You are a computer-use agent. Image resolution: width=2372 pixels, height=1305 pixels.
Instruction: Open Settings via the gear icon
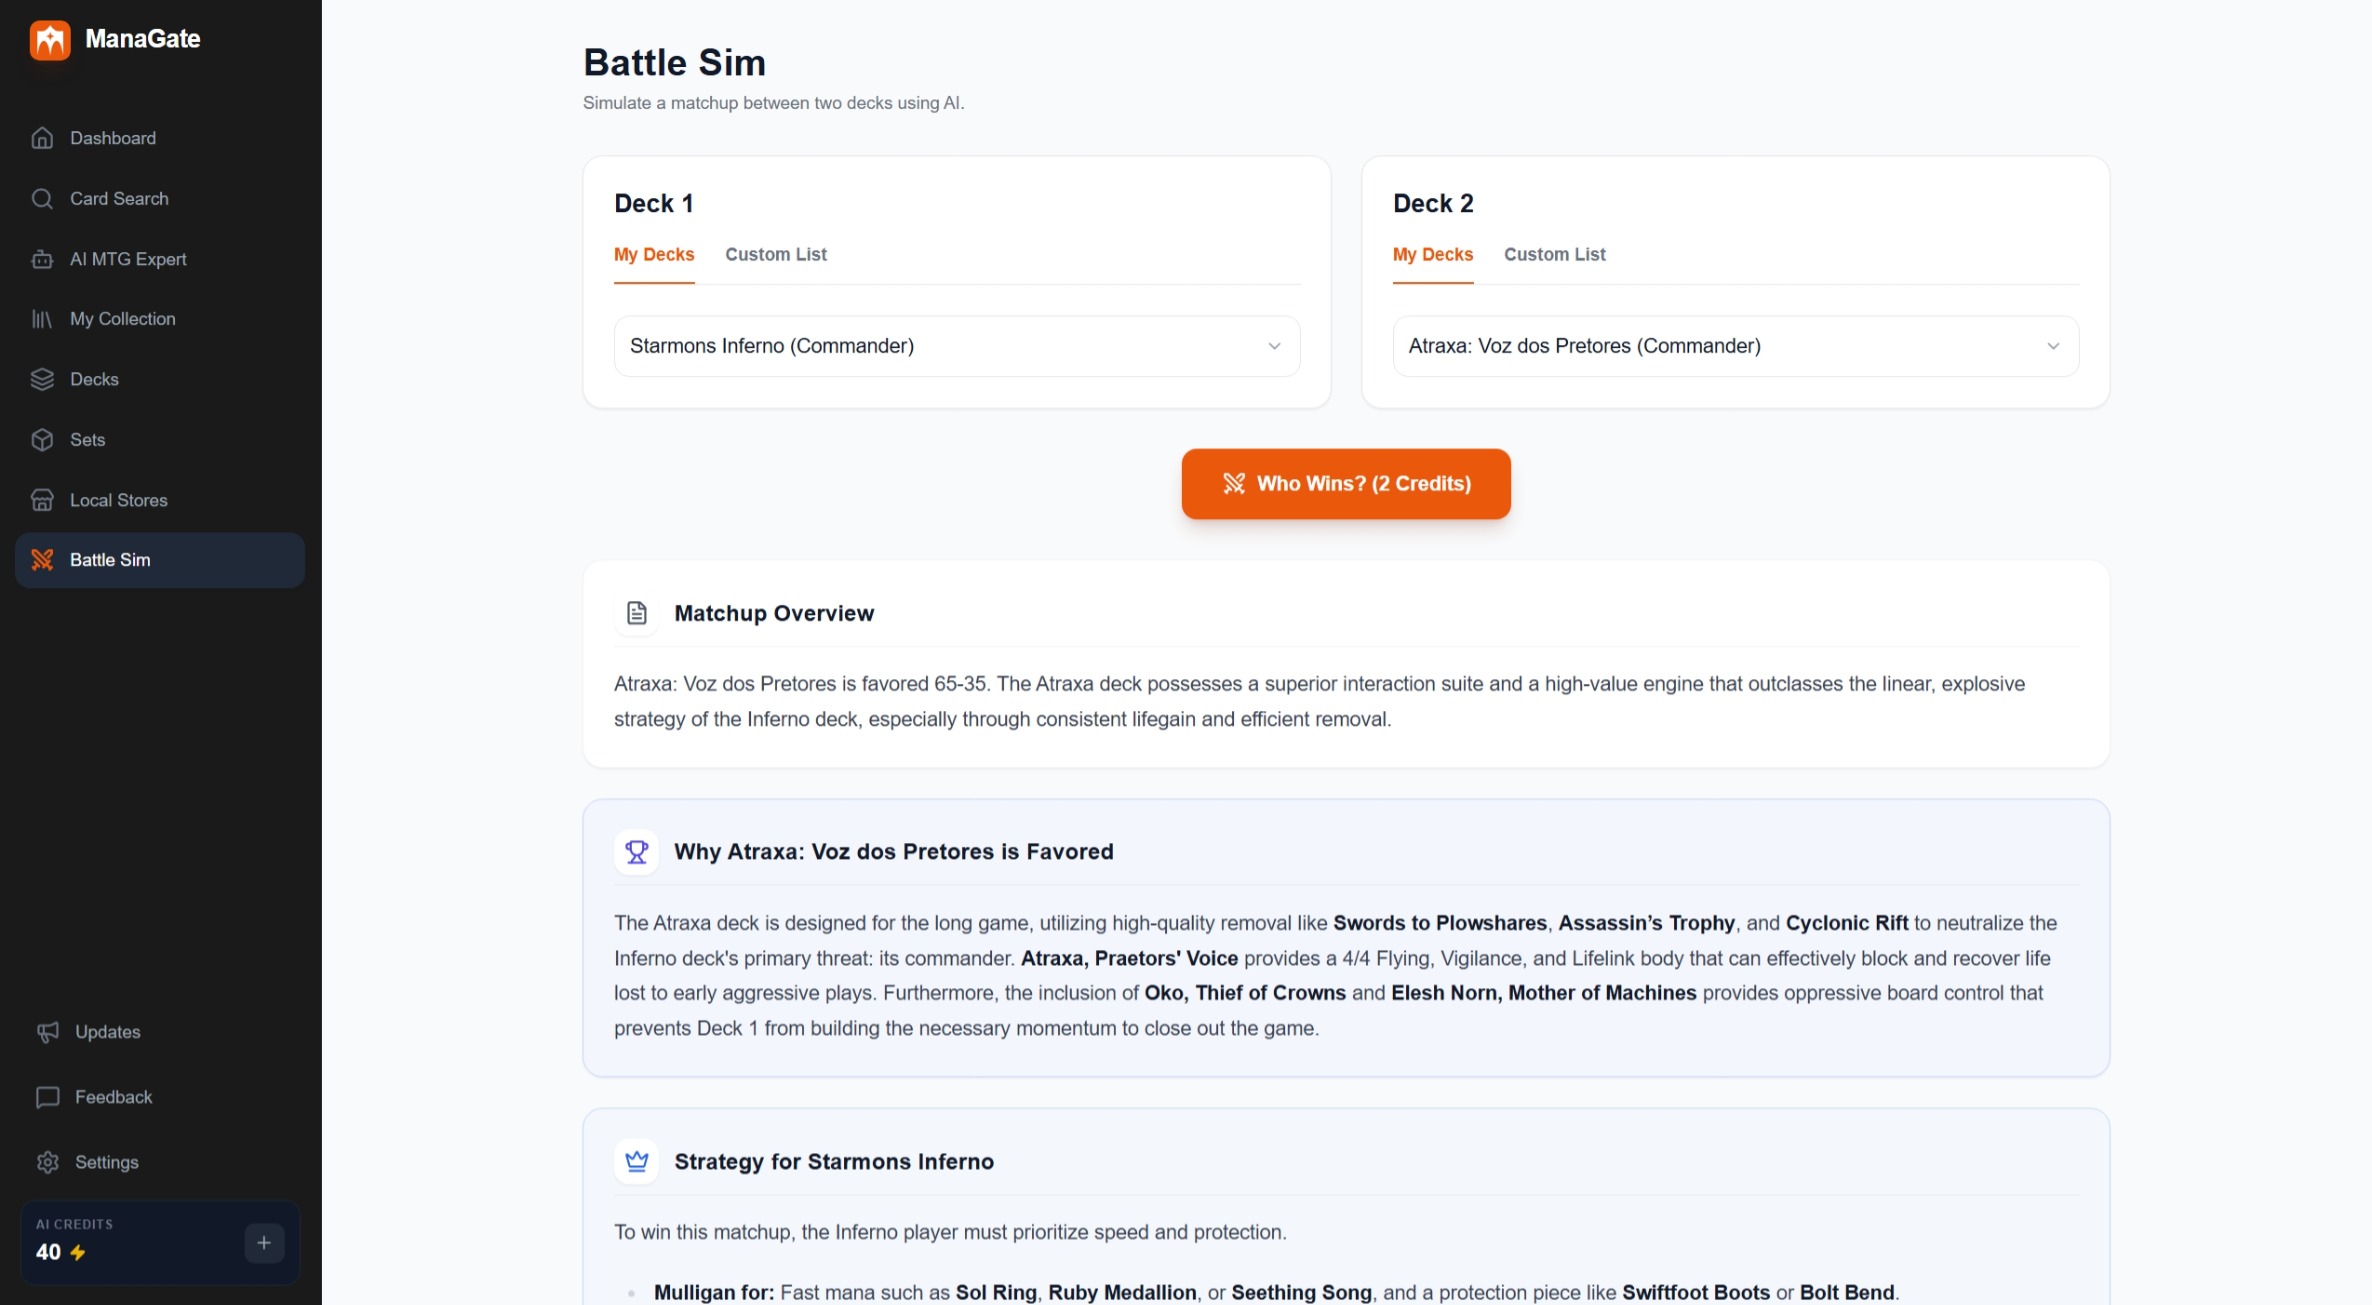(47, 1162)
